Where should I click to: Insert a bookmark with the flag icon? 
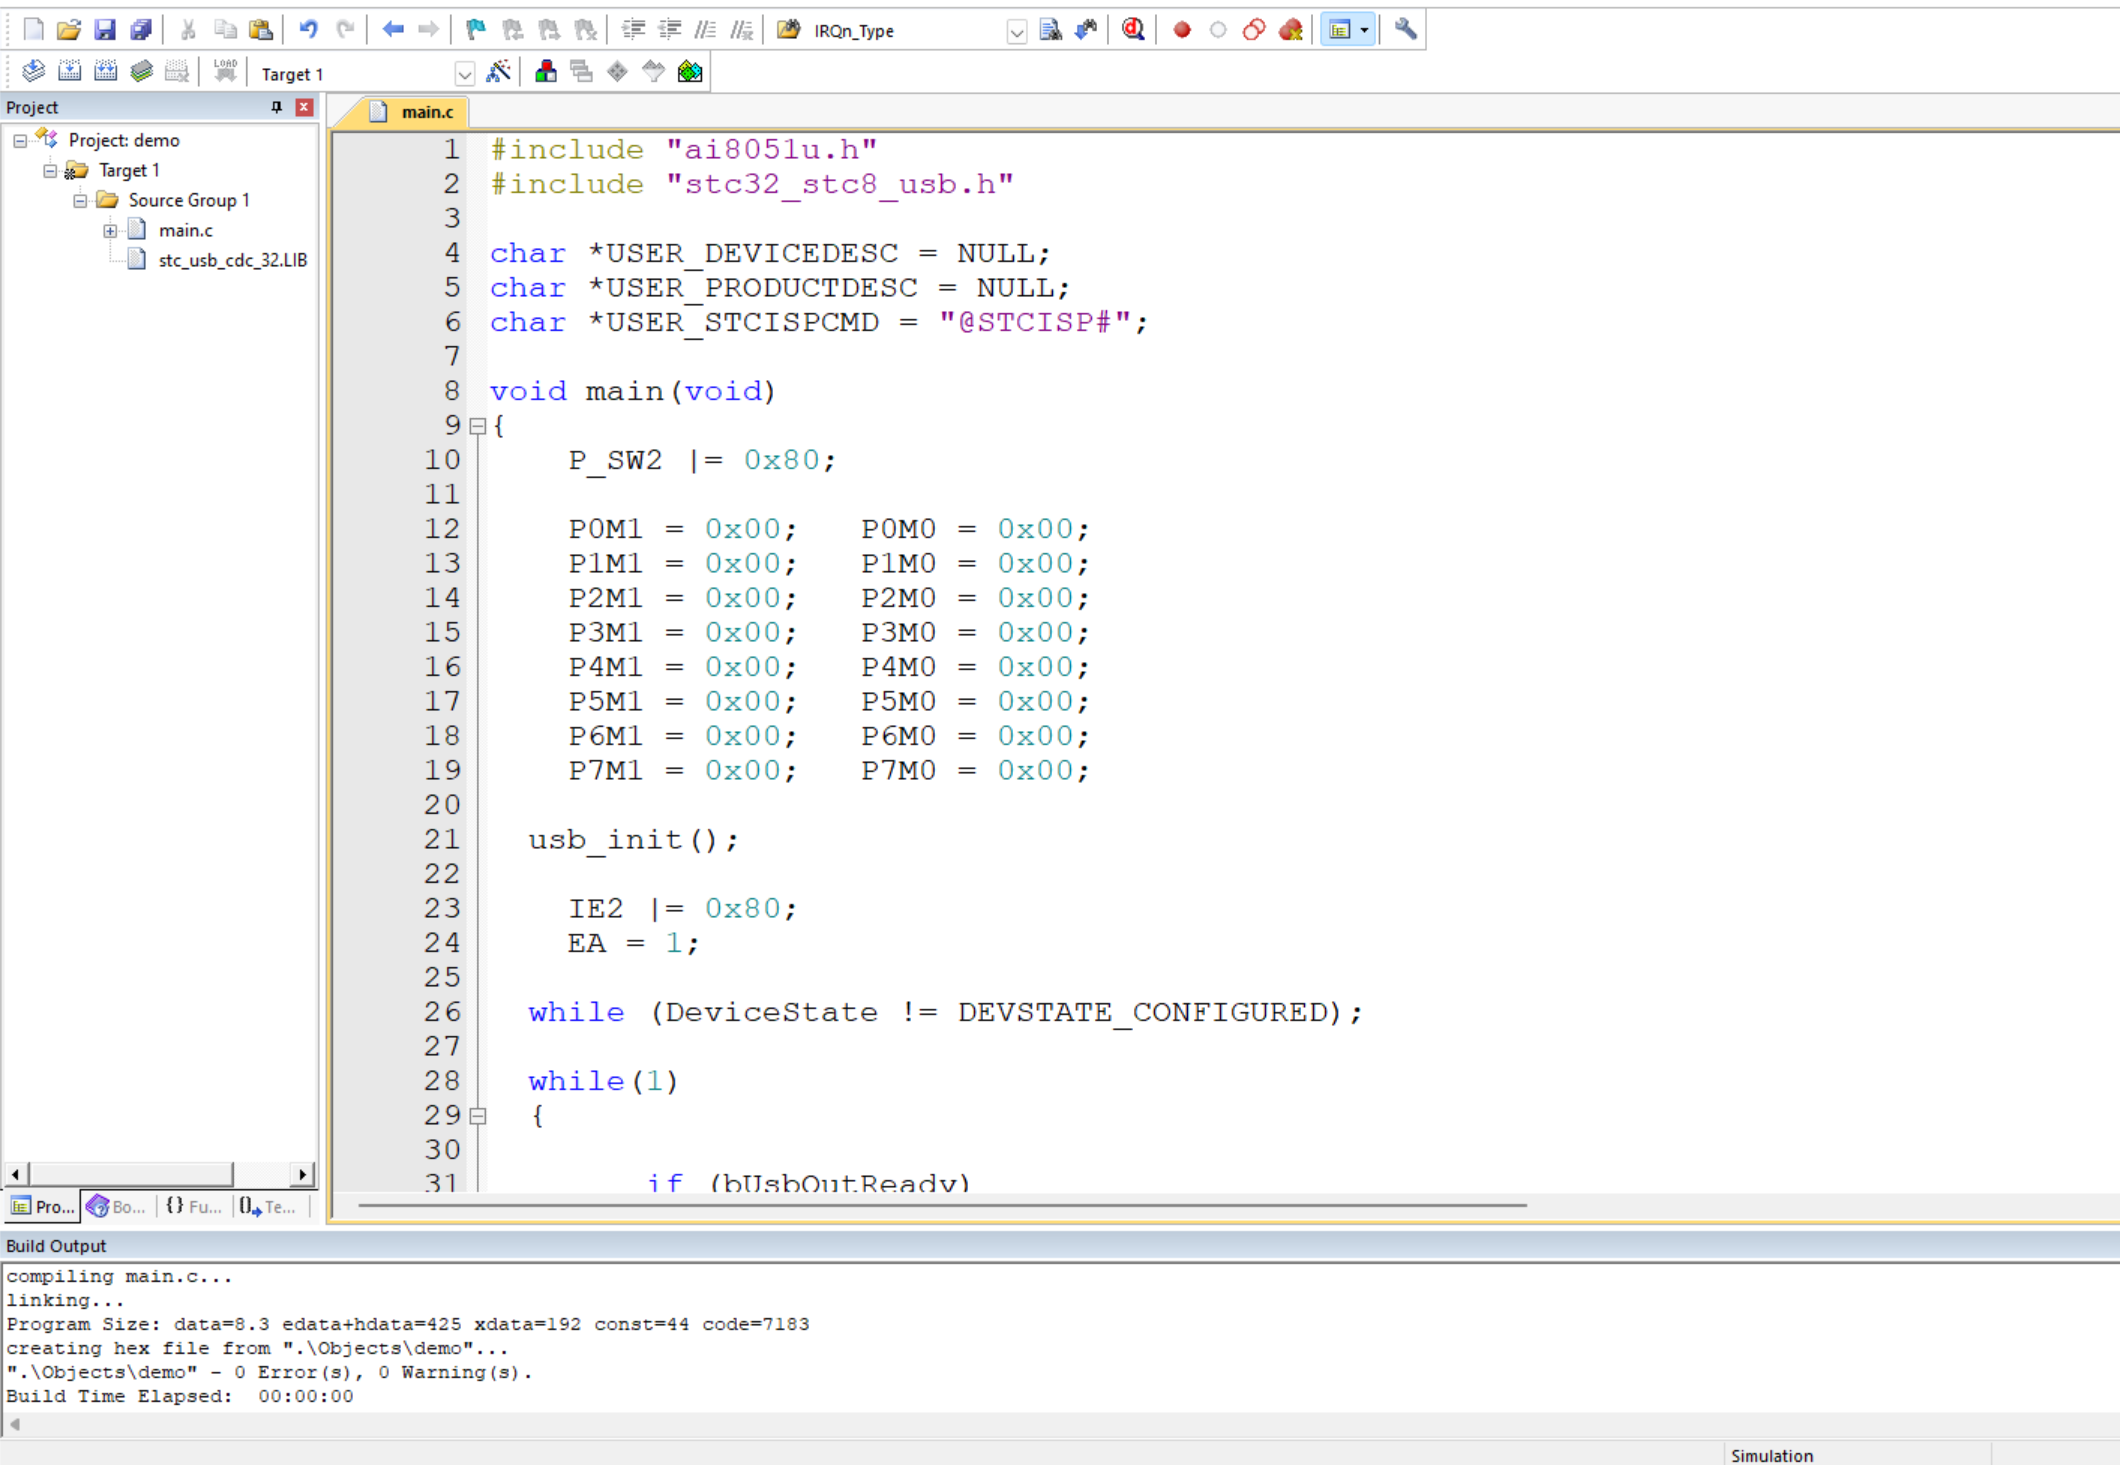point(476,30)
